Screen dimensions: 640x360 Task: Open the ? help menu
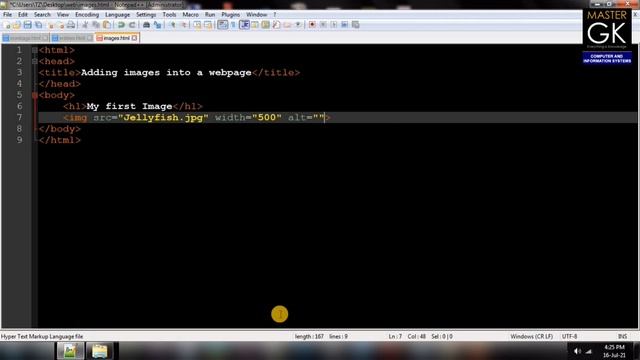pyautogui.click(x=275, y=15)
